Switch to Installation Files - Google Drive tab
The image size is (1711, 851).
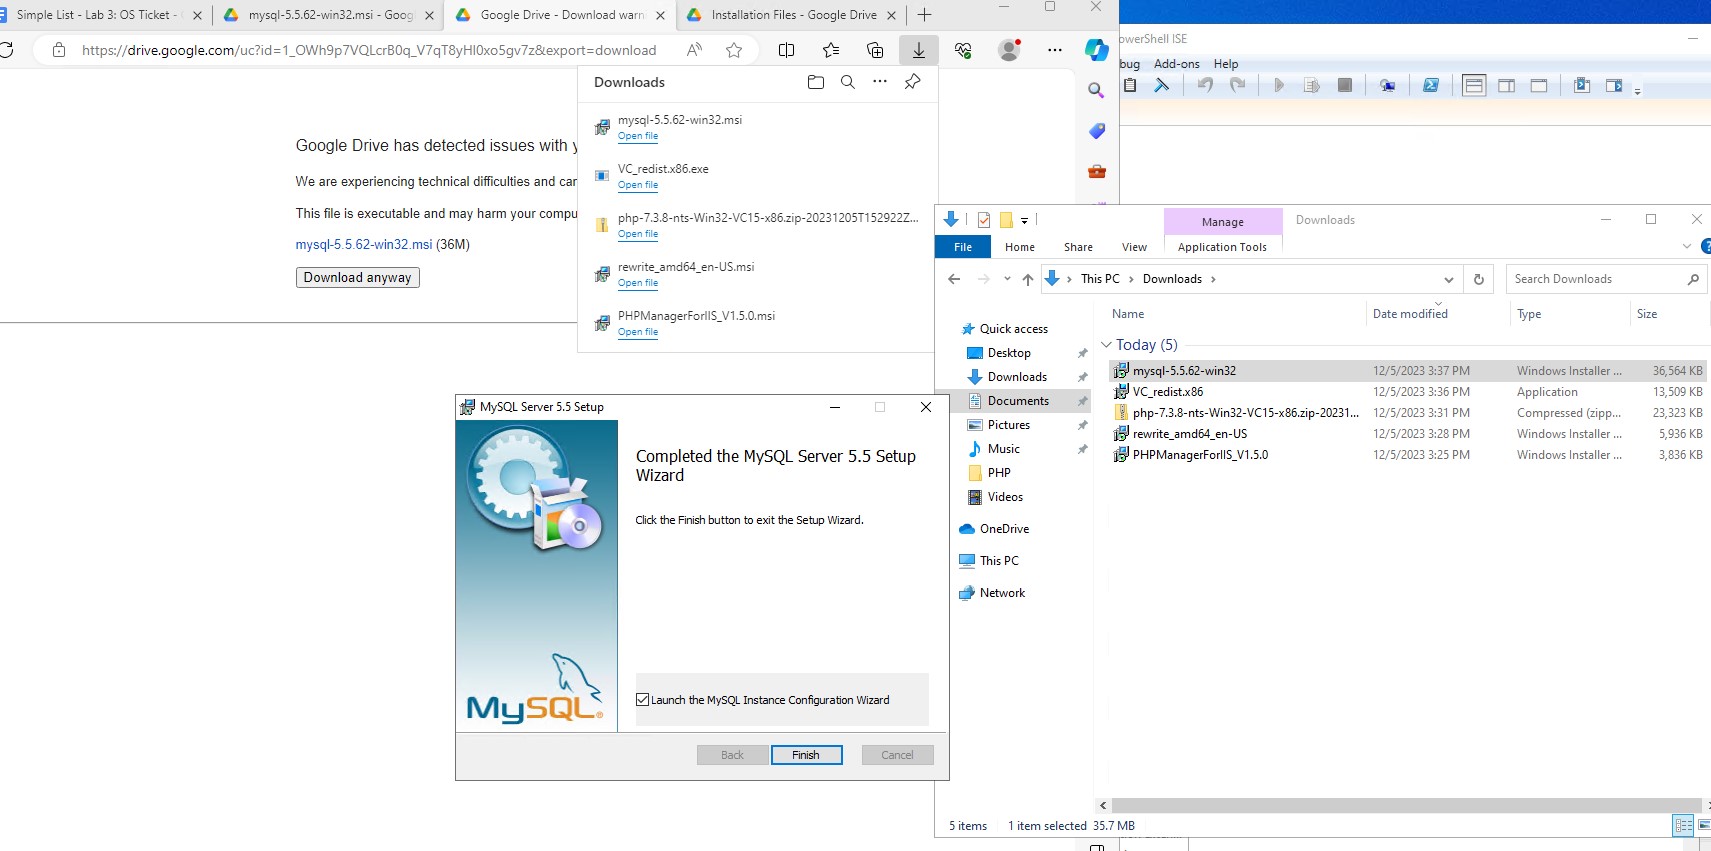(791, 15)
